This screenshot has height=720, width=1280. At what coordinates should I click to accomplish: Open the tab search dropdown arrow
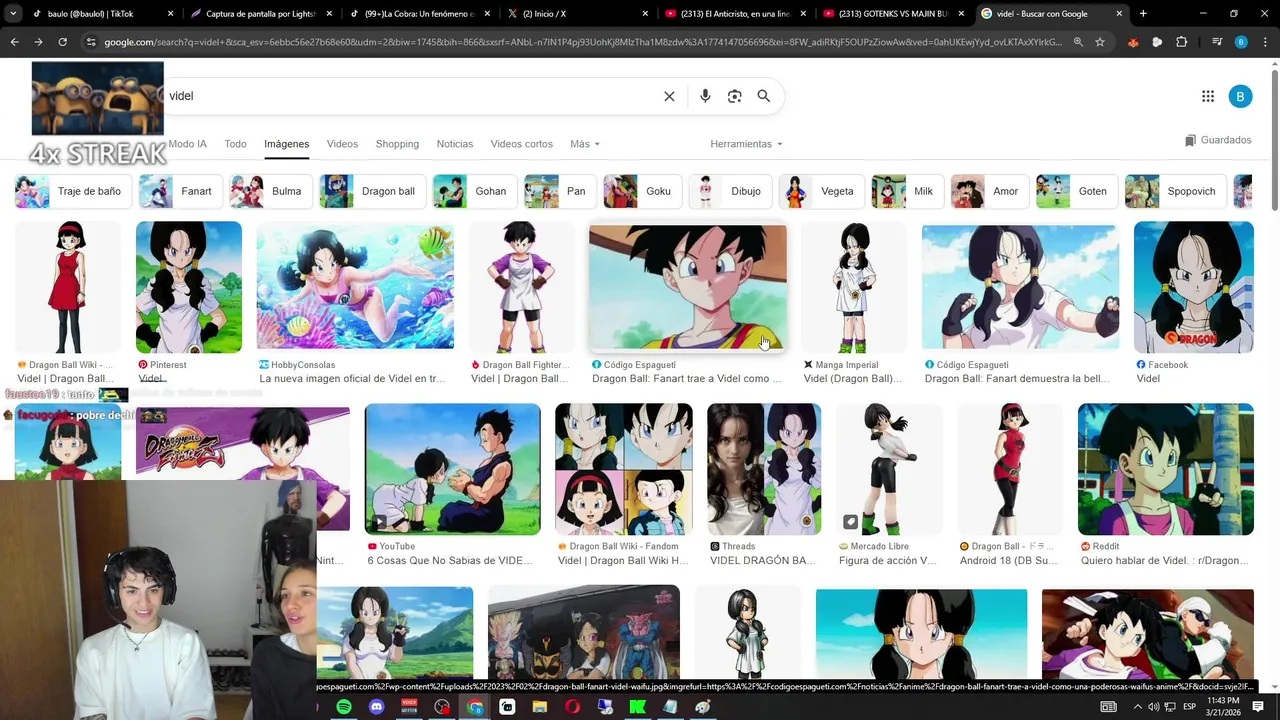(13, 14)
